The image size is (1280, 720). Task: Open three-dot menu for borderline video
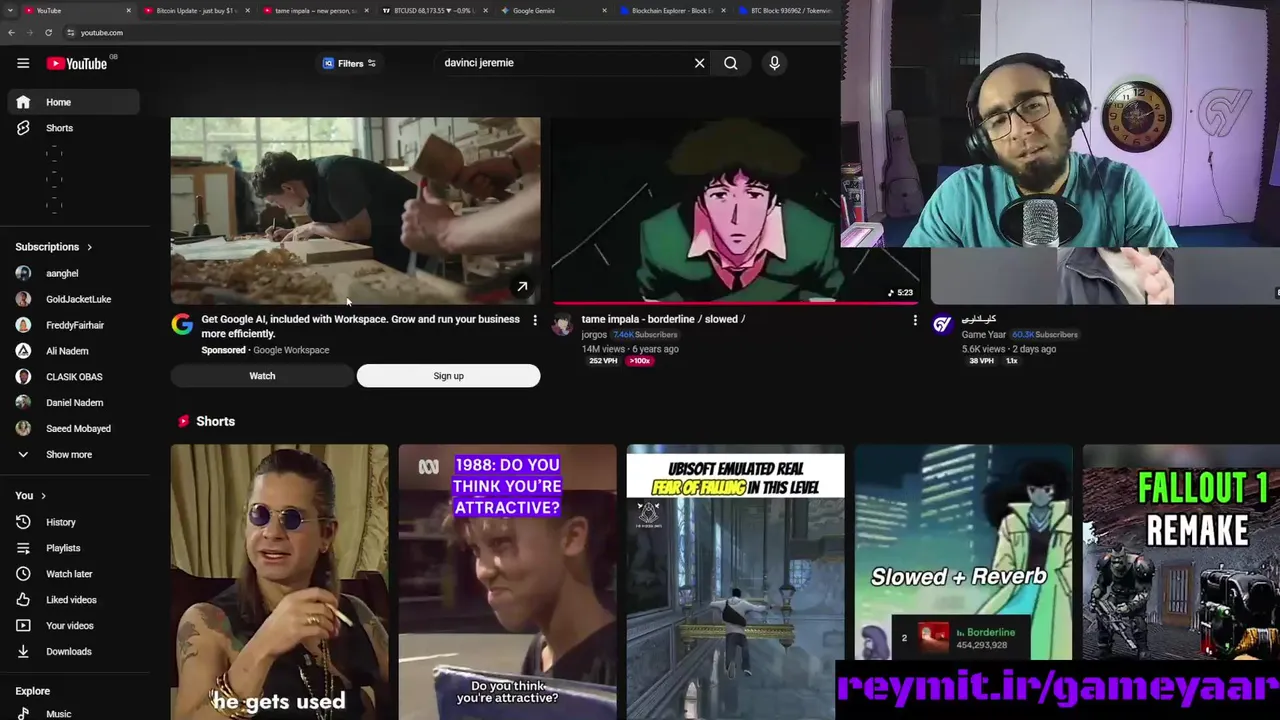[x=915, y=320]
